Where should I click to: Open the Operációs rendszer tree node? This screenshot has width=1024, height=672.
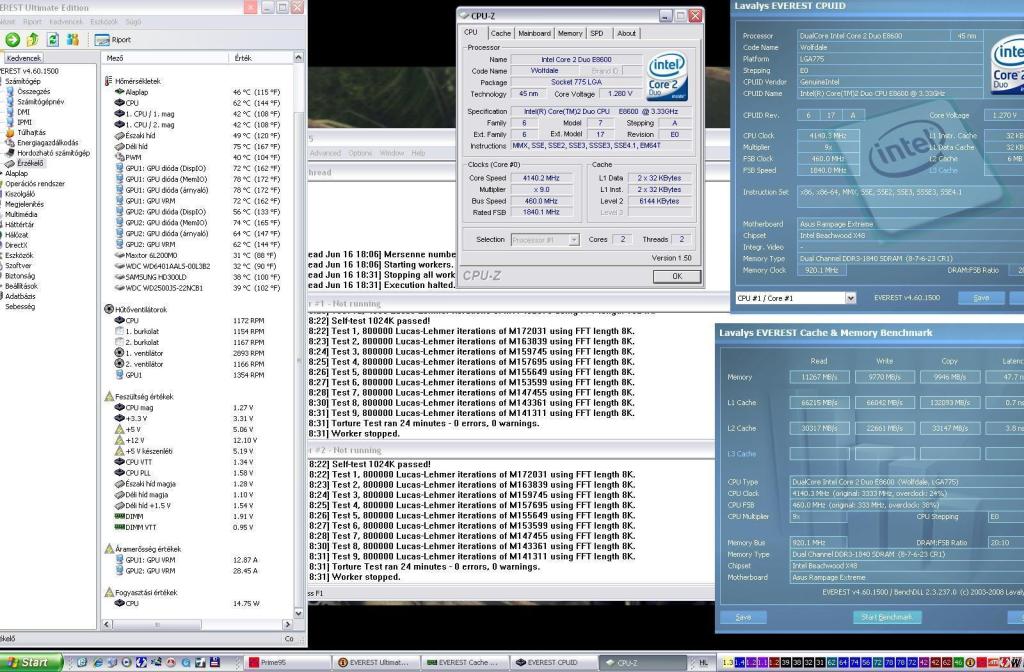[35, 184]
